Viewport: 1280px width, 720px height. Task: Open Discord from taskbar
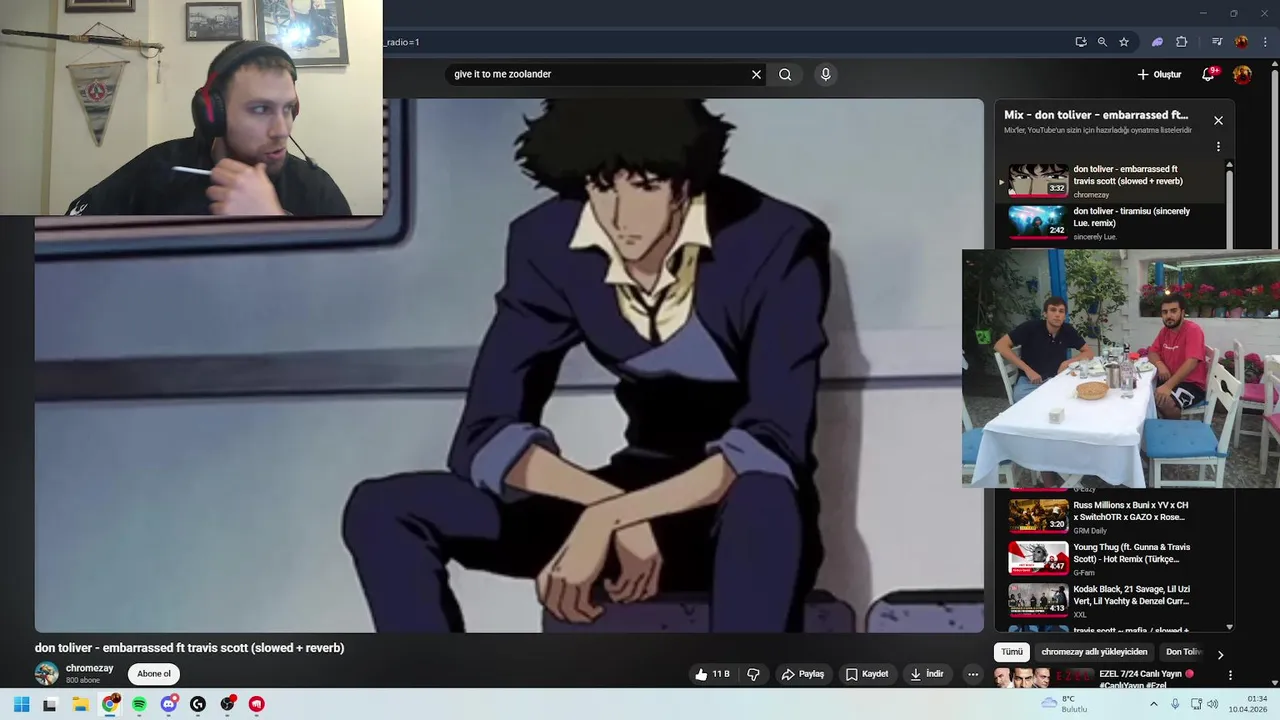pos(169,704)
